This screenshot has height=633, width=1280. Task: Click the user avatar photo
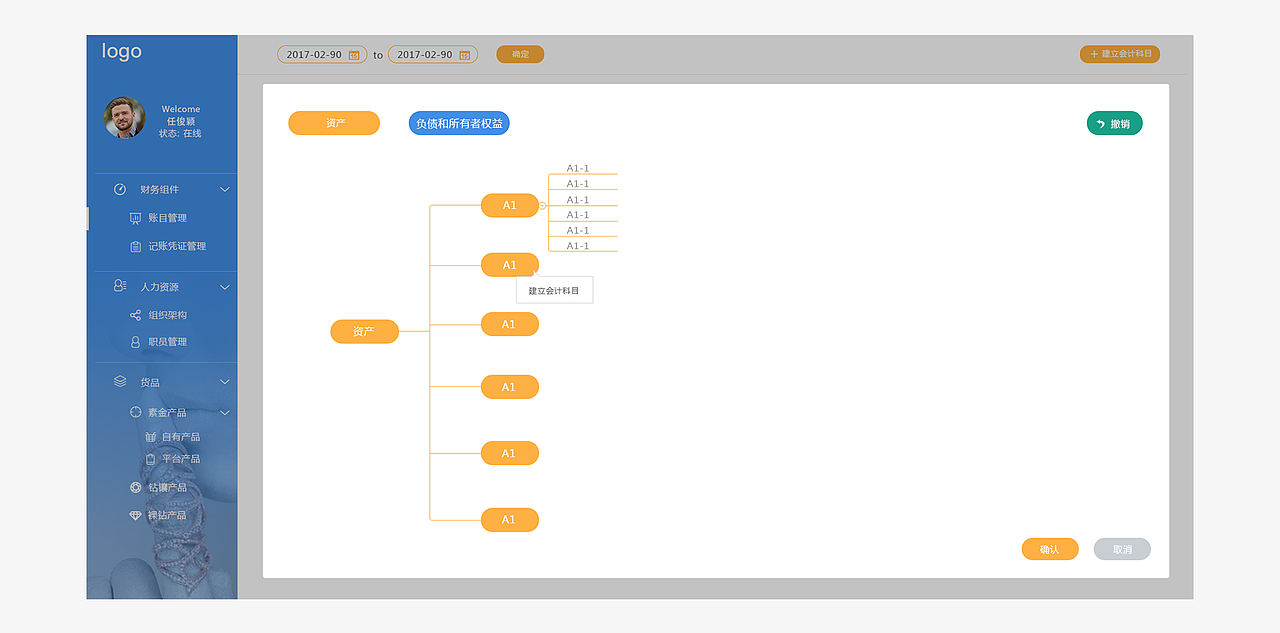click(x=124, y=117)
